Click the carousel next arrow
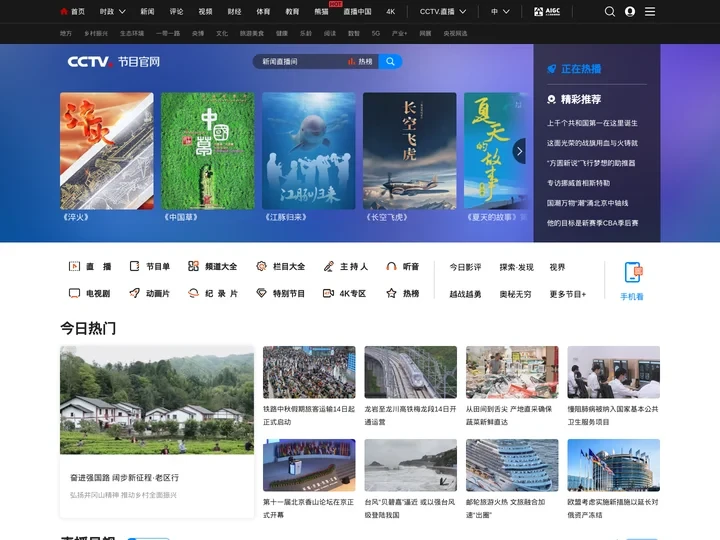Image resolution: width=720 pixels, height=540 pixels. [x=519, y=151]
